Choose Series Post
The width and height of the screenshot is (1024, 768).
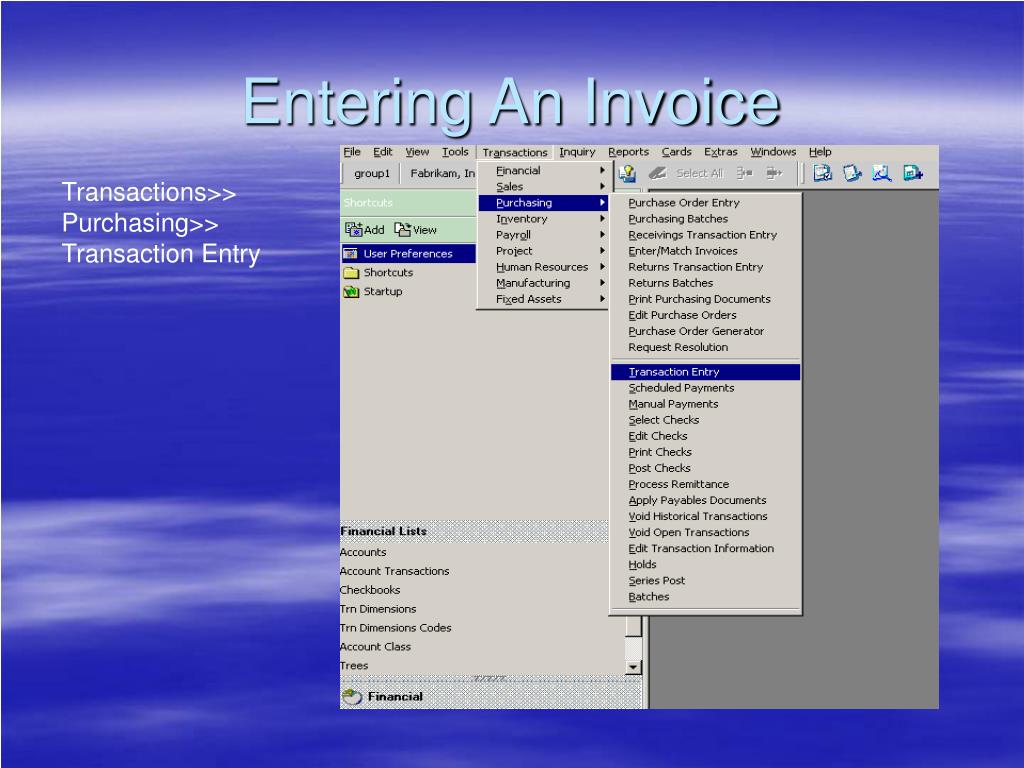coord(705,581)
